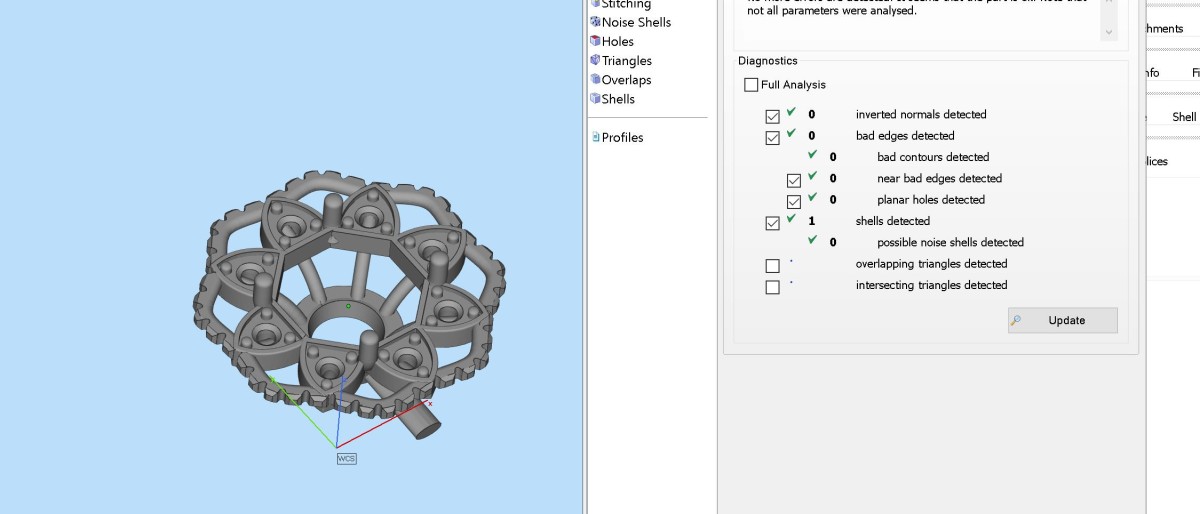The image size is (1200, 514).
Task: Enable the Full Analysis checkbox
Action: [x=751, y=85]
